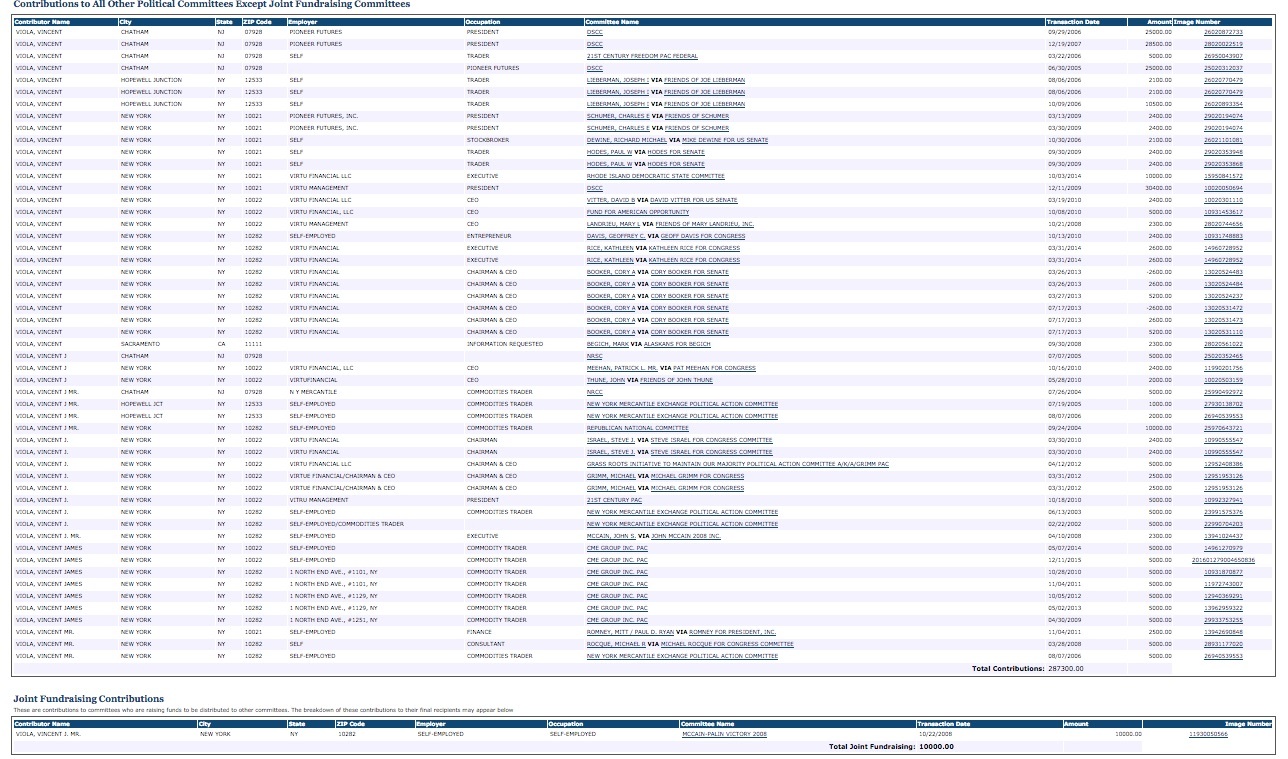Click image number 15950841572
The width and height of the screenshot is (1288, 759).
coord(1223,176)
